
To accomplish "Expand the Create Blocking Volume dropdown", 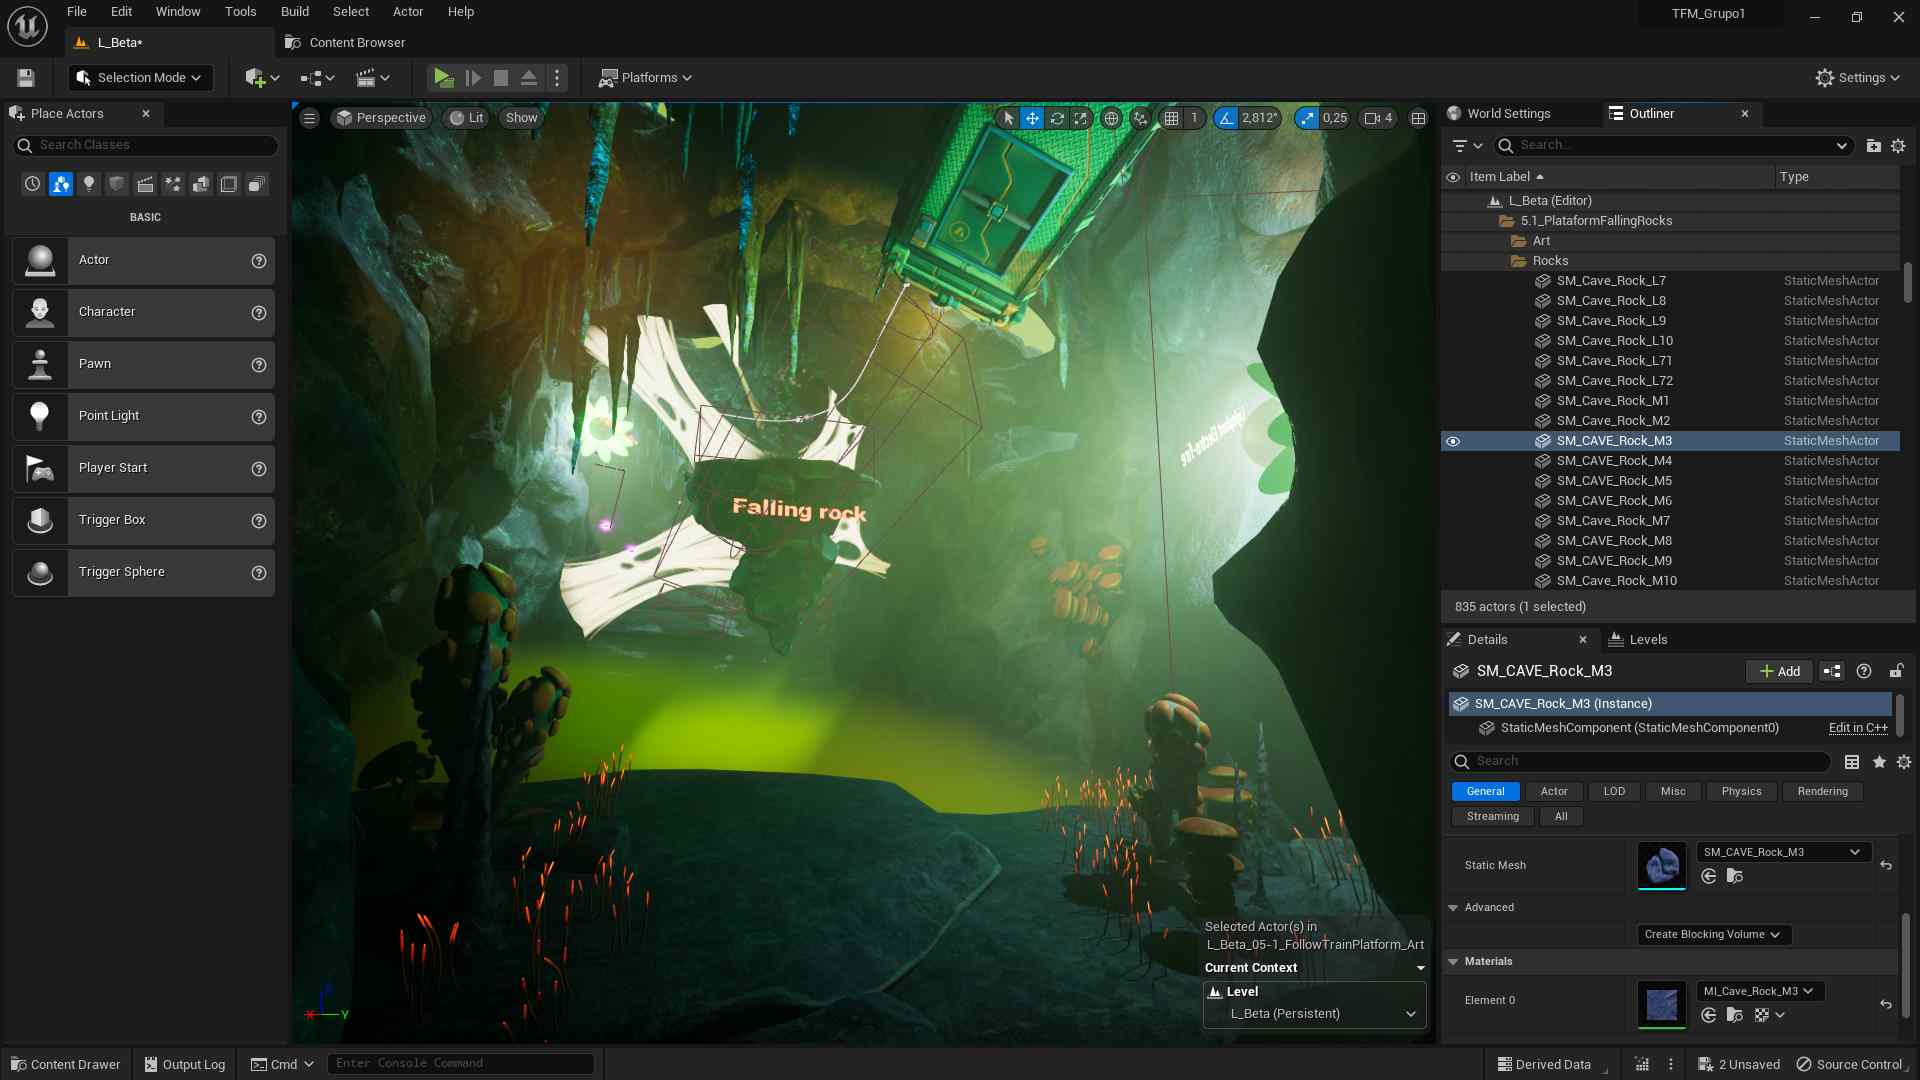I will 1713,935.
